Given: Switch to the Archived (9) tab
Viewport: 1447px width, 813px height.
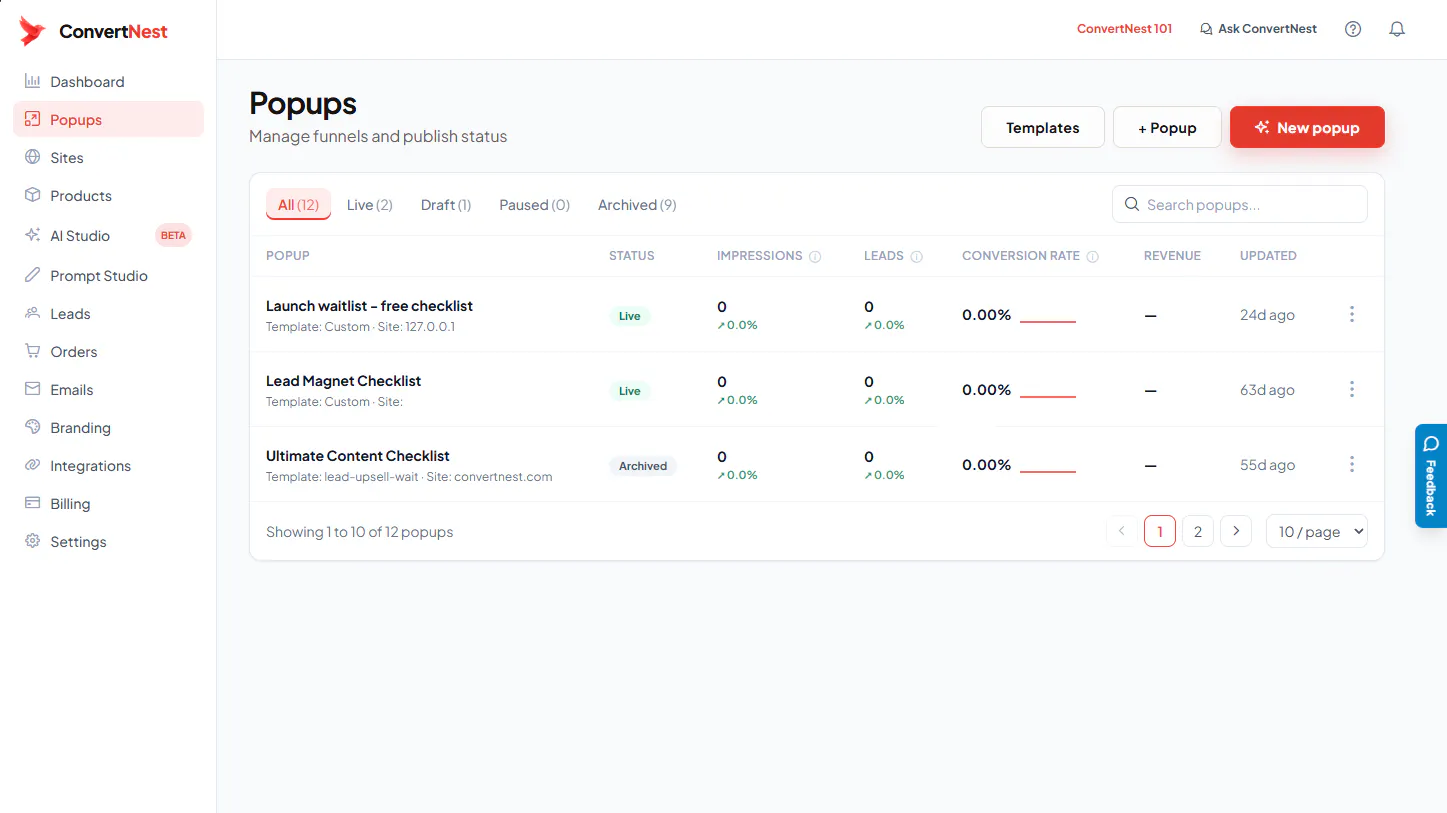Looking at the screenshot, I should point(637,205).
